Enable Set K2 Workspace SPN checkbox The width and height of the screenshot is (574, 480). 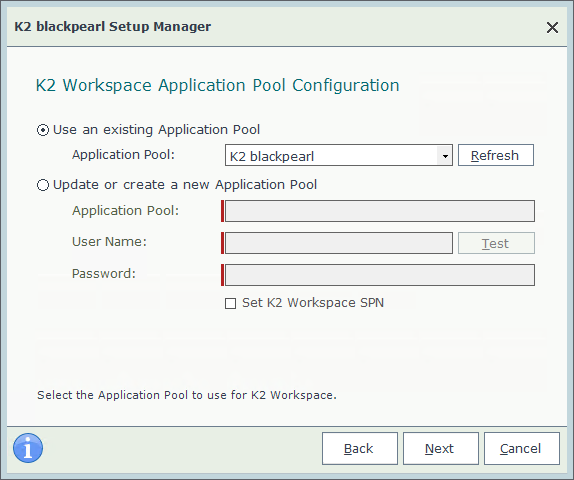[x=230, y=304]
